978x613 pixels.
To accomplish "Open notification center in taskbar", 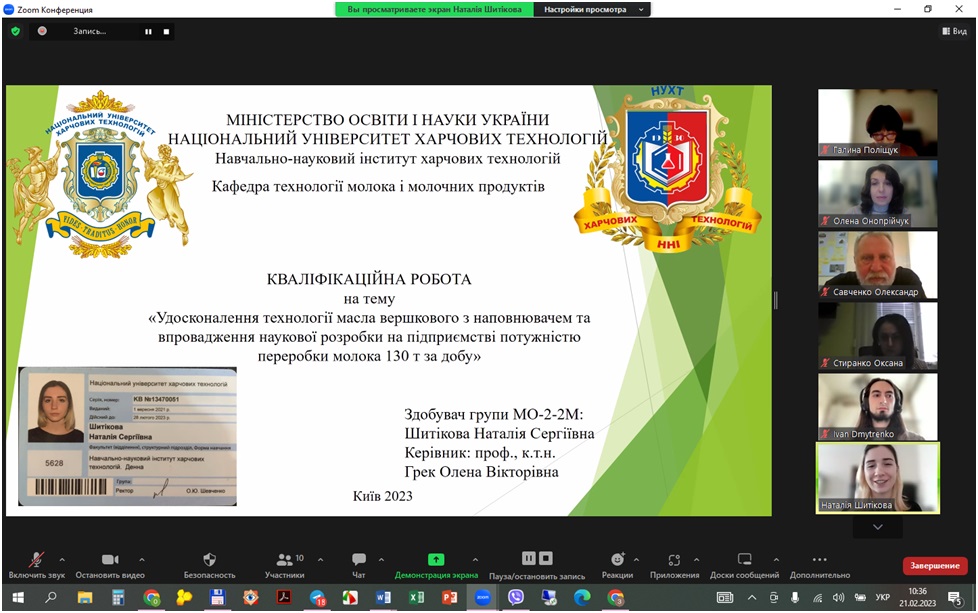I will point(955,598).
